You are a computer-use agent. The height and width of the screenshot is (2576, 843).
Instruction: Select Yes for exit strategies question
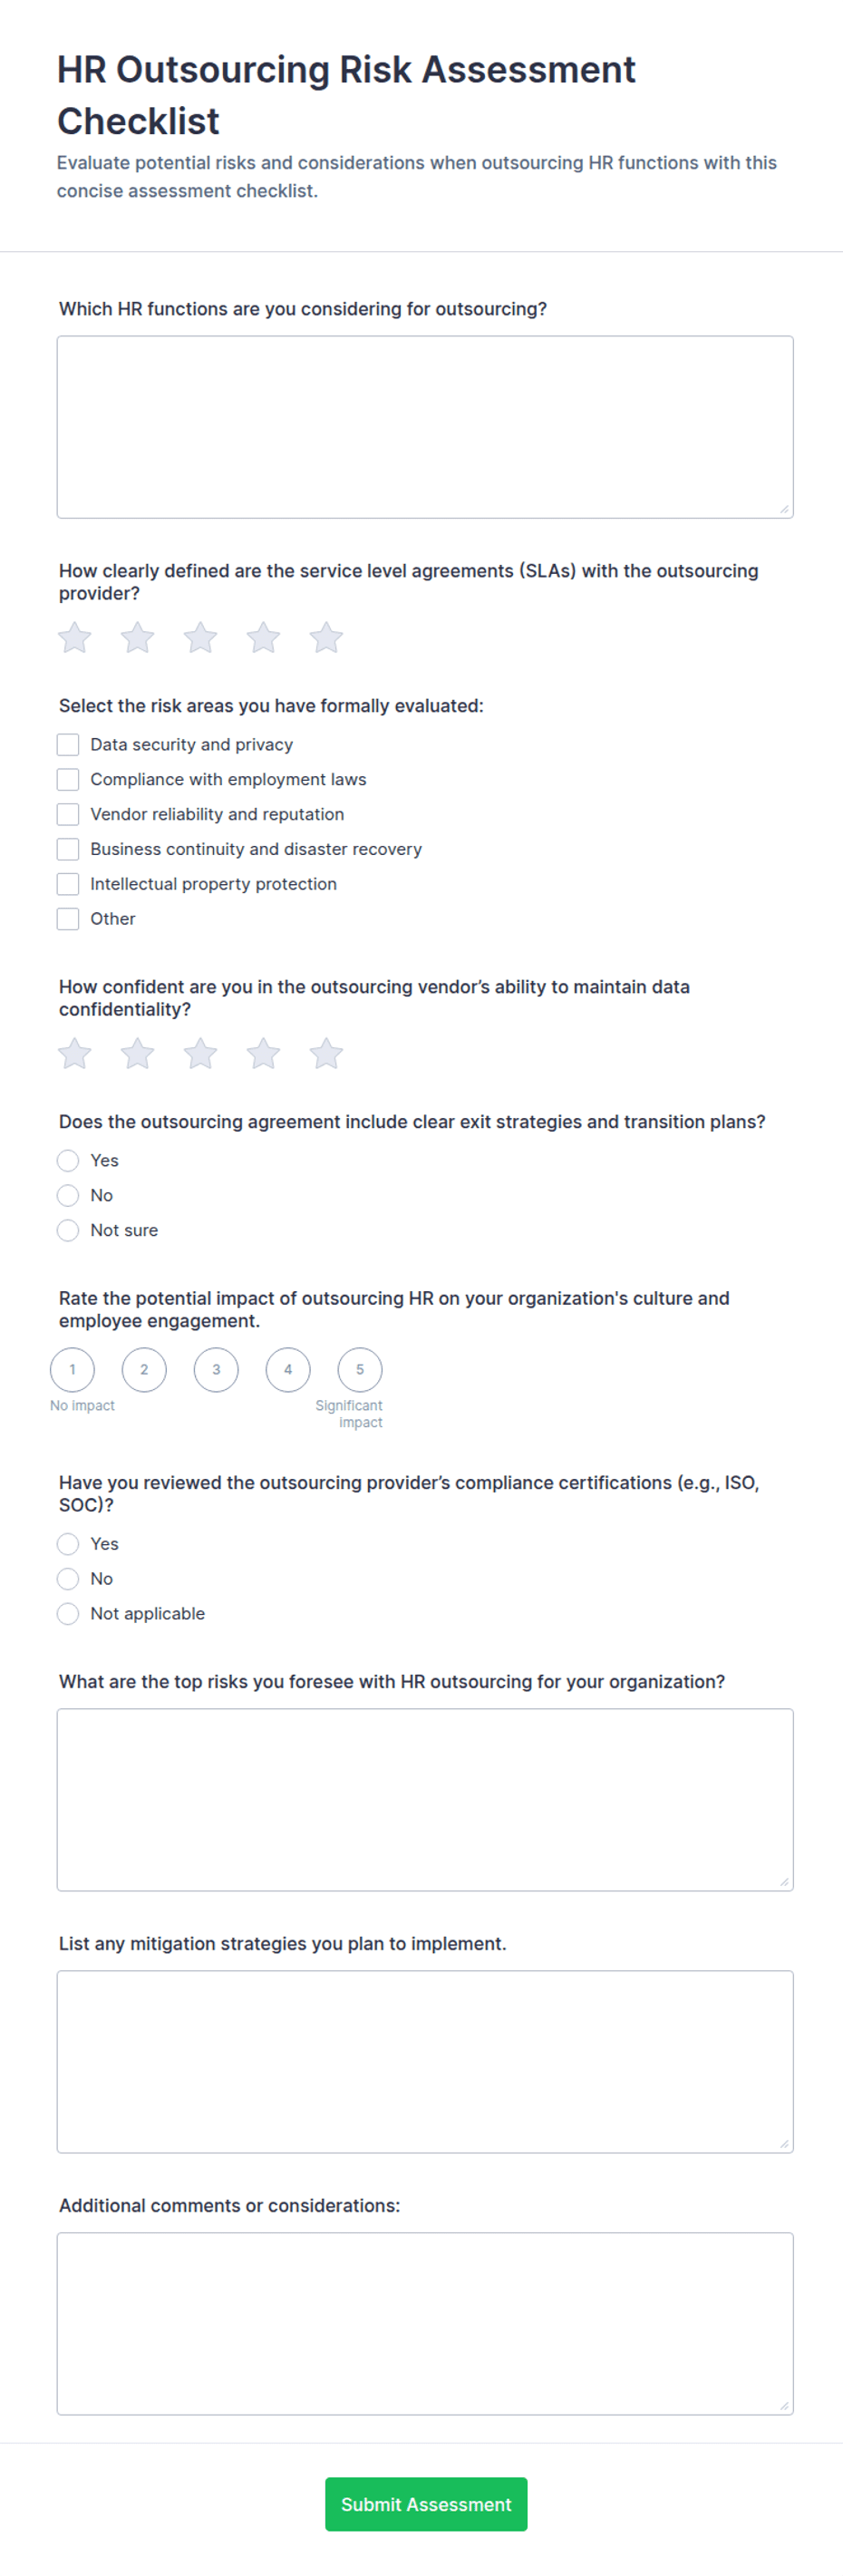[x=68, y=1160]
